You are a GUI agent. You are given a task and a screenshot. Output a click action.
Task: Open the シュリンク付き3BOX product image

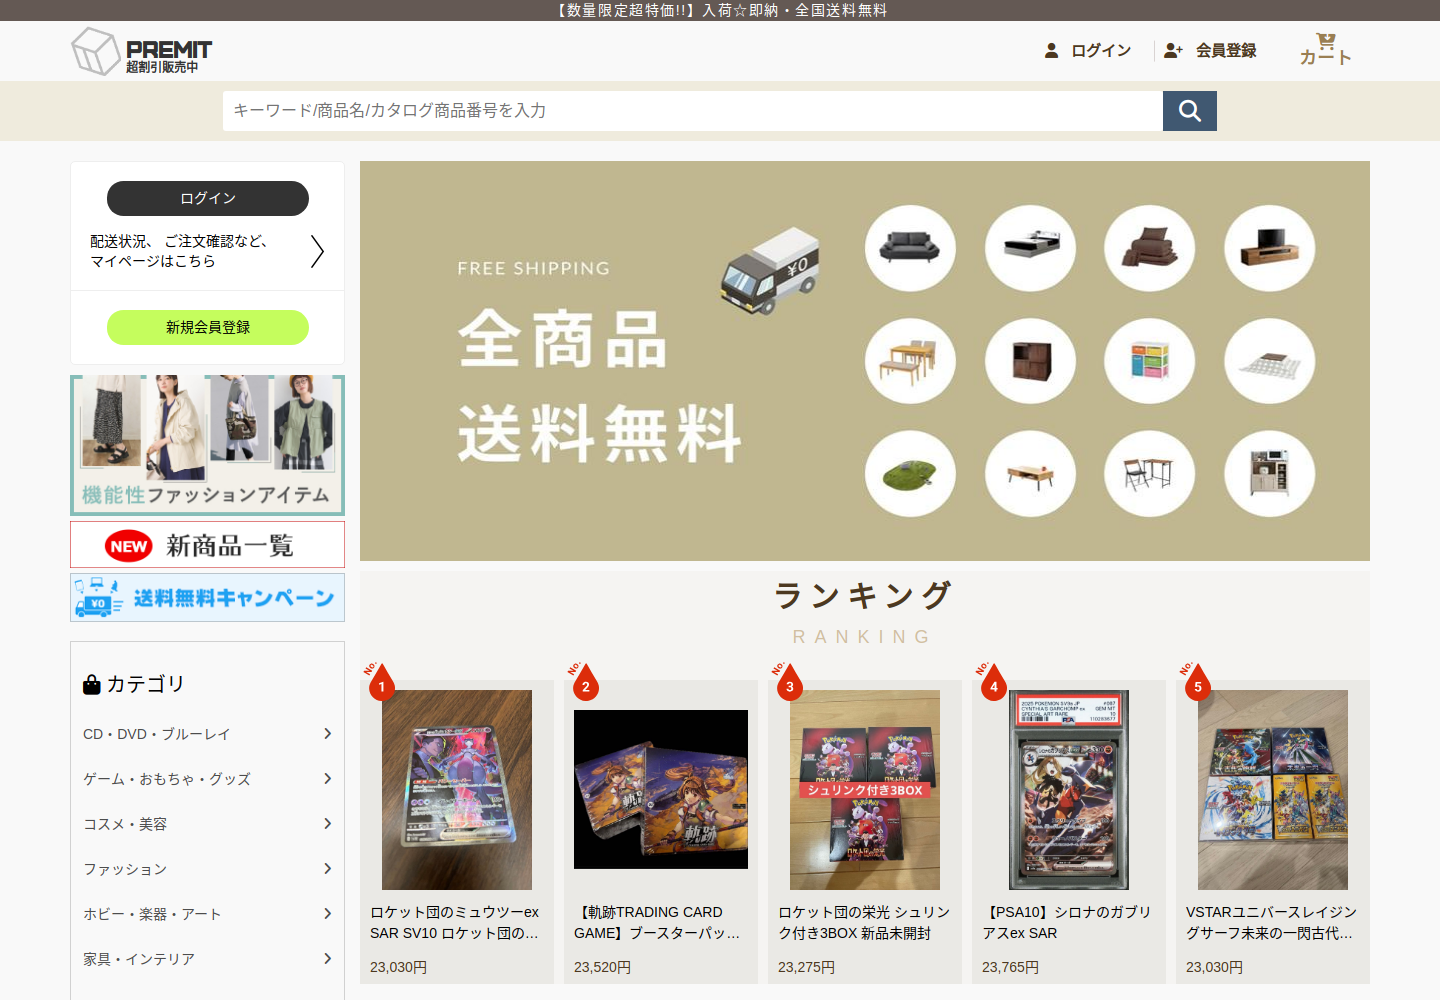click(x=865, y=790)
